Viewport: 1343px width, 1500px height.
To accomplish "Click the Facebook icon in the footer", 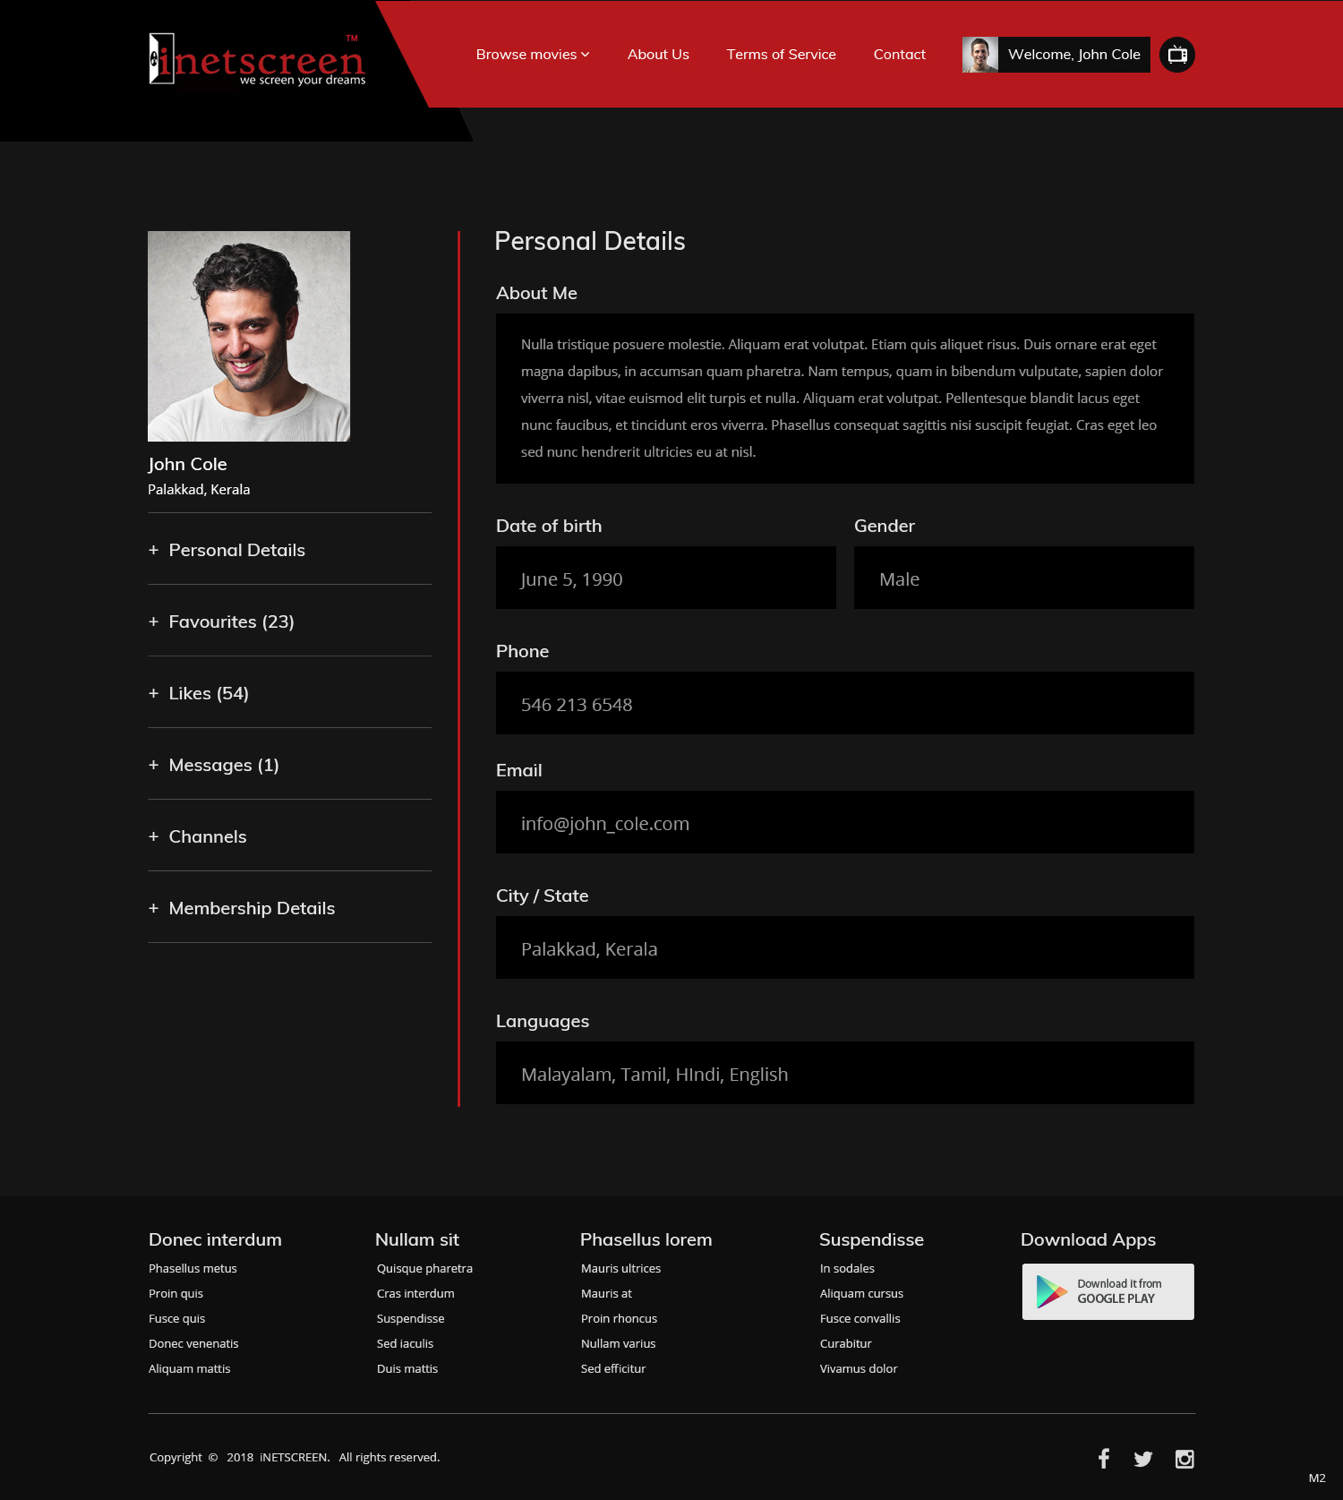I will pyautogui.click(x=1103, y=1458).
